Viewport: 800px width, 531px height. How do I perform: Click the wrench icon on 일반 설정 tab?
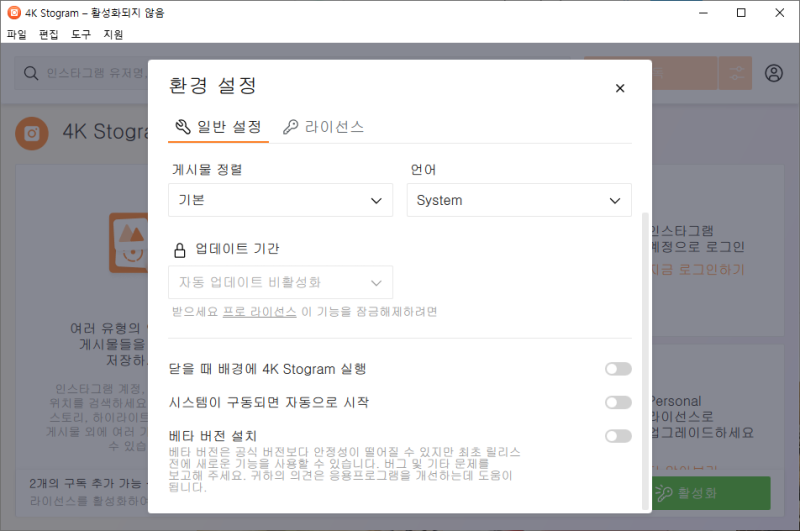point(183,127)
